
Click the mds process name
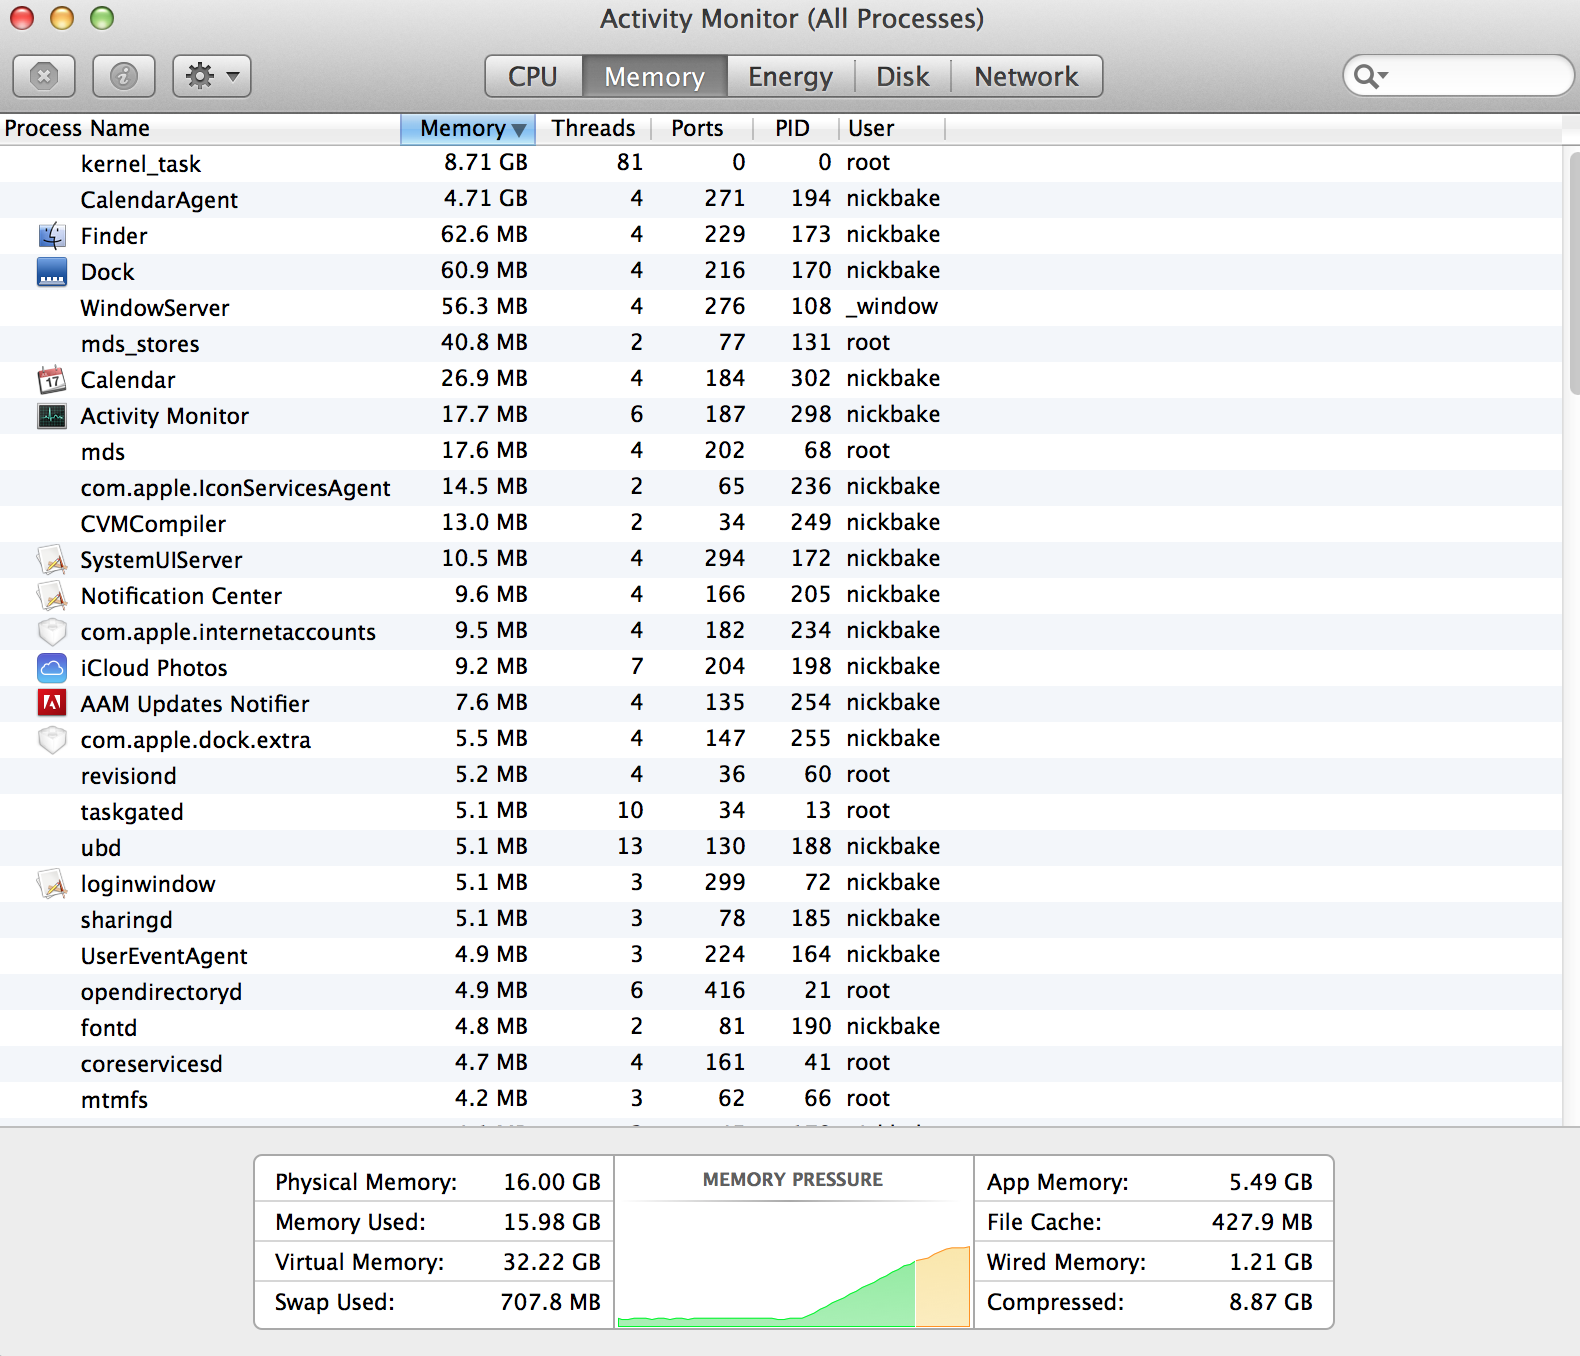(103, 452)
